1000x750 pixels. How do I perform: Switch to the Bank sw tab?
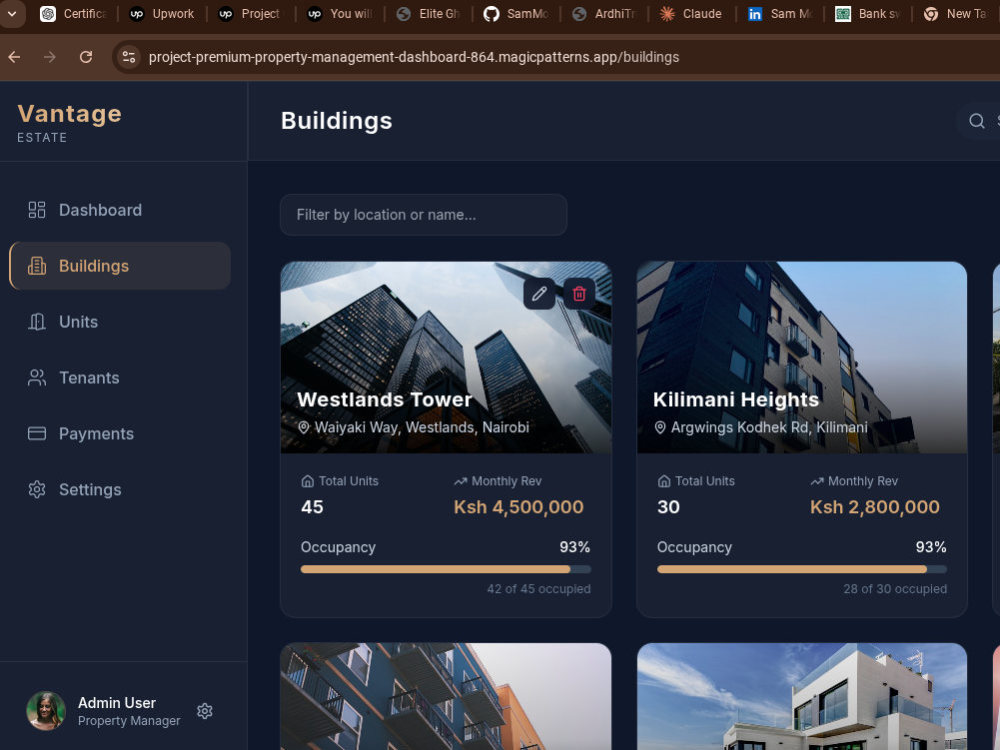point(867,13)
